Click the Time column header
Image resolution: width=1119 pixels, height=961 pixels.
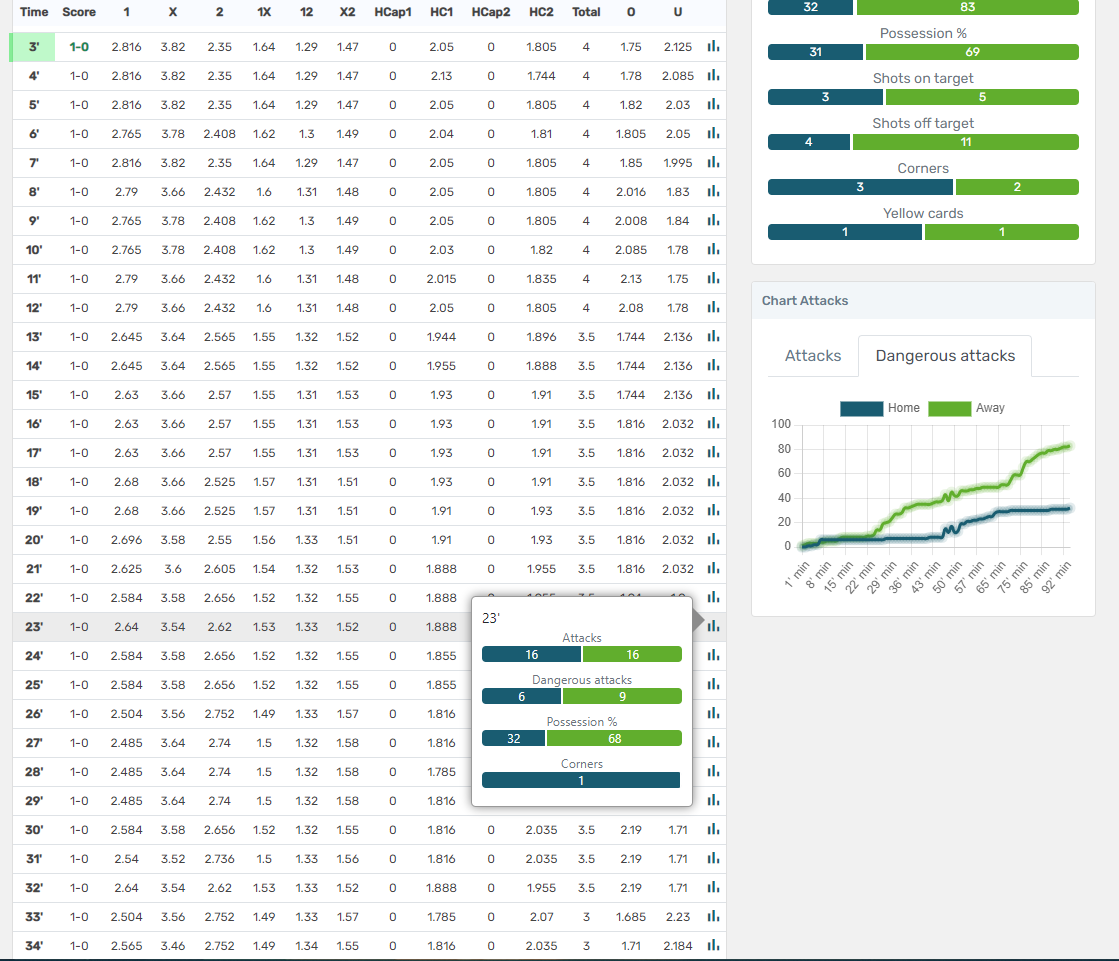pyautogui.click(x=34, y=12)
